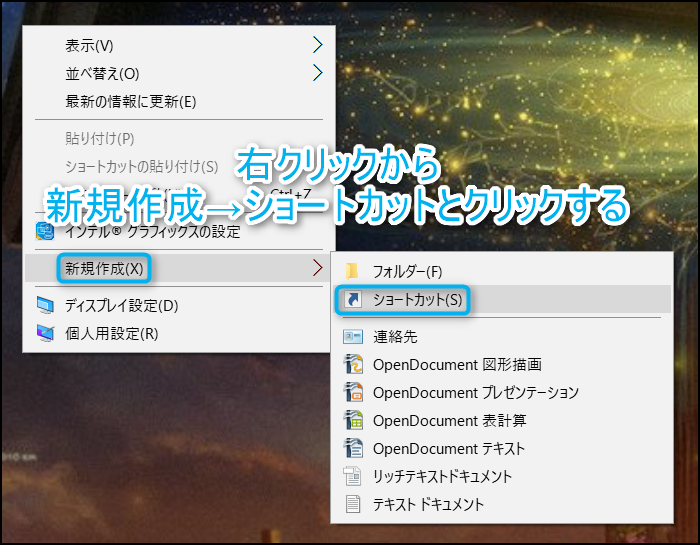Click the shortcut arrow icon beside ショートカット(S)
The image size is (700, 545).
click(352, 299)
